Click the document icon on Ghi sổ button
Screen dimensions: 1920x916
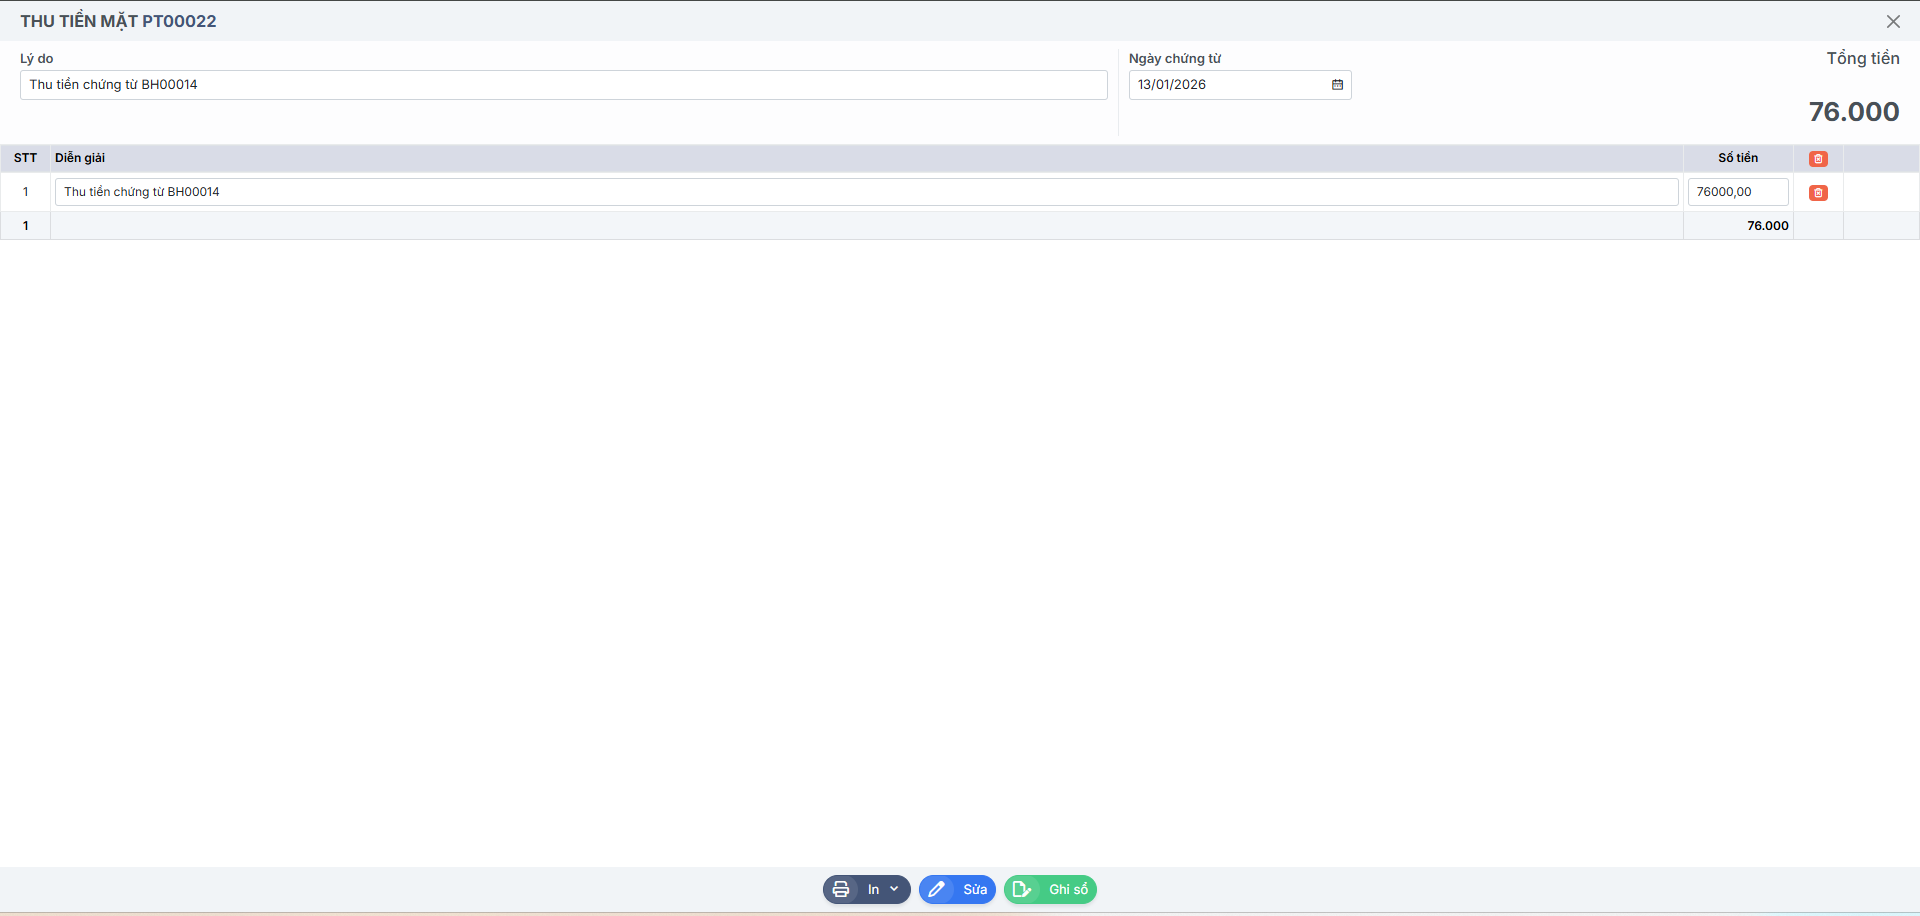tap(1022, 889)
